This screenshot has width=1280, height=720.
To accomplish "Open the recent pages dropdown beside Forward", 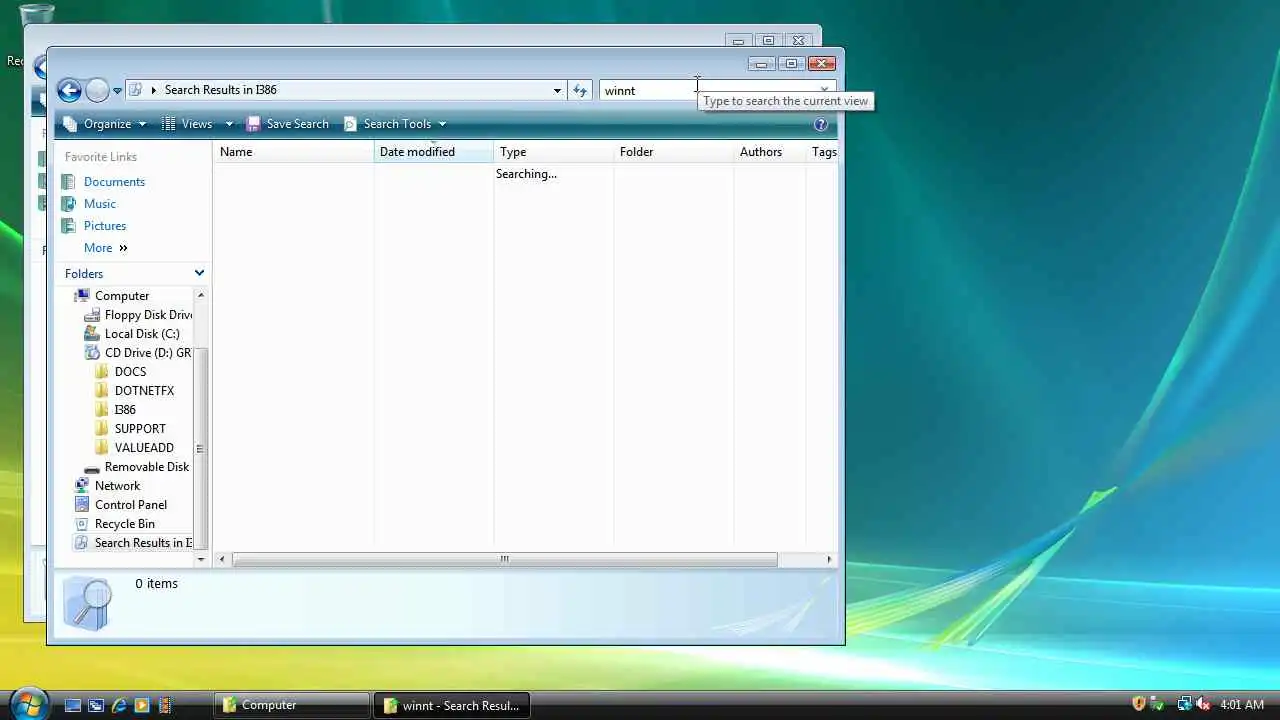I will (x=117, y=91).
